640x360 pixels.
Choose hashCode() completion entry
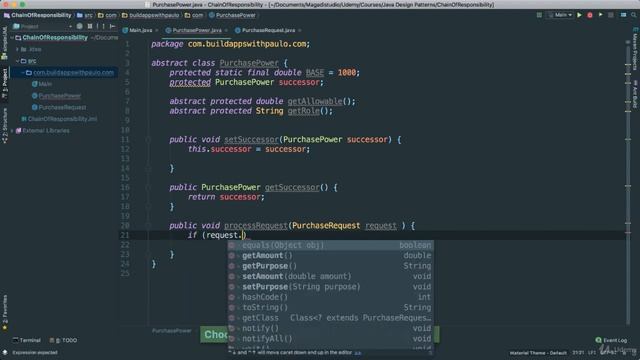[x=330, y=297]
